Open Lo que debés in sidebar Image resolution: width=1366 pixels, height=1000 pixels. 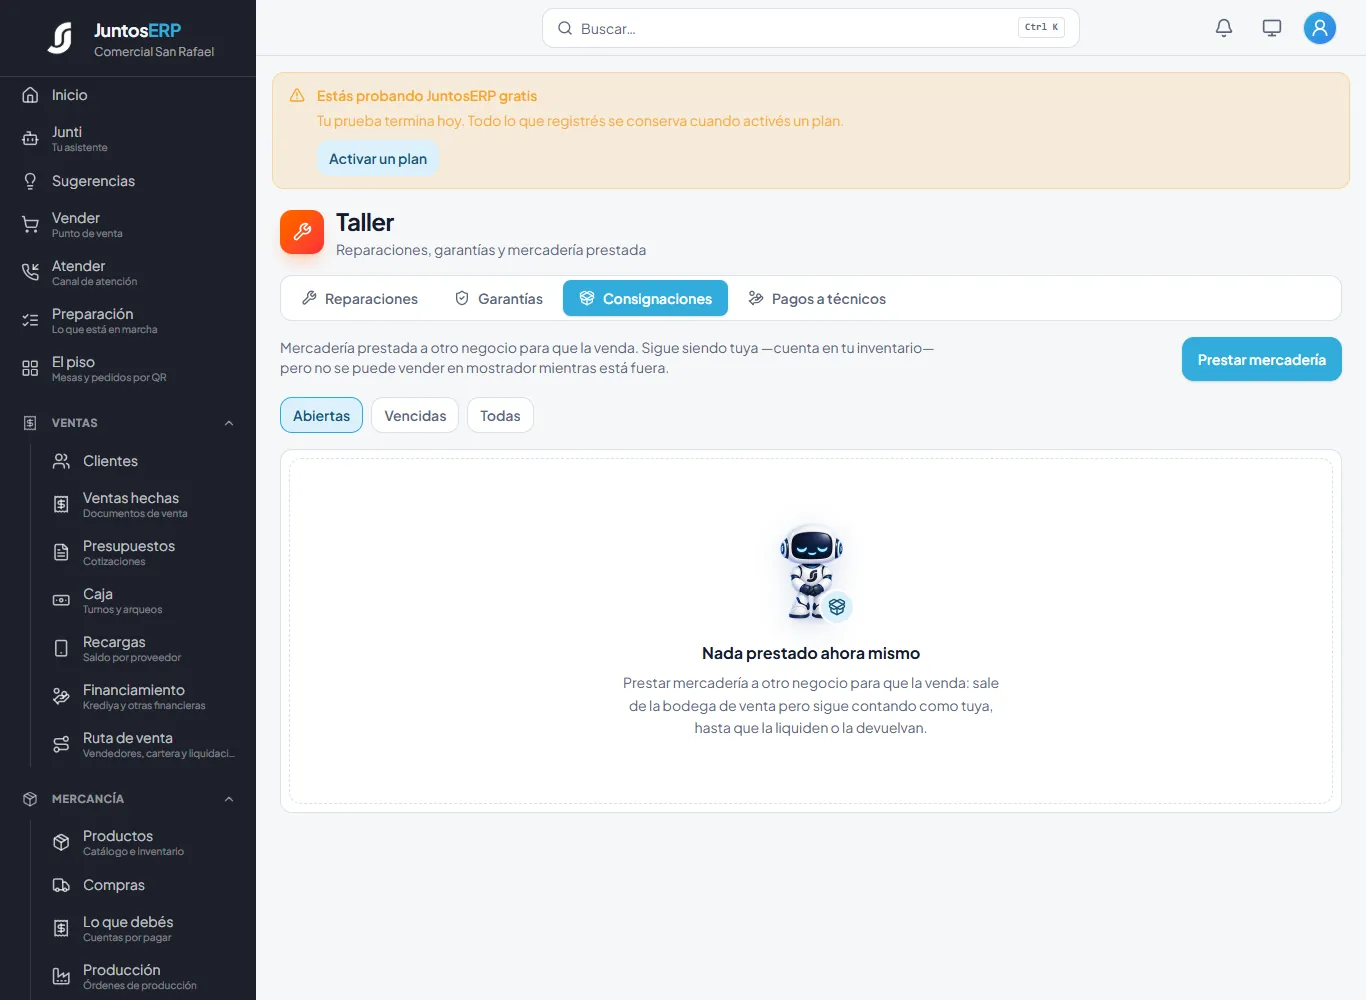(144, 928)
